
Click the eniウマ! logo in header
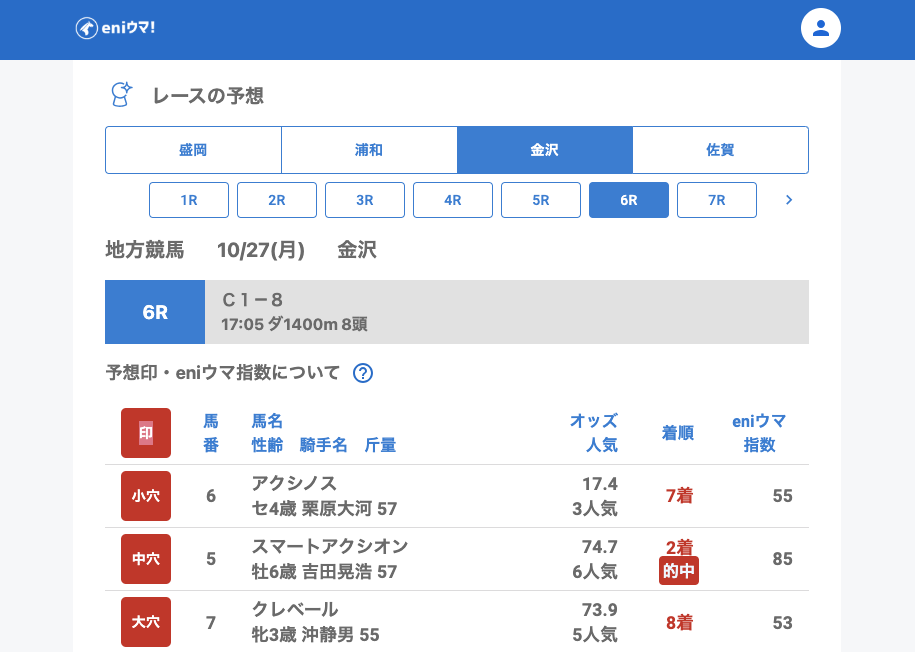[x=115, y=28]
